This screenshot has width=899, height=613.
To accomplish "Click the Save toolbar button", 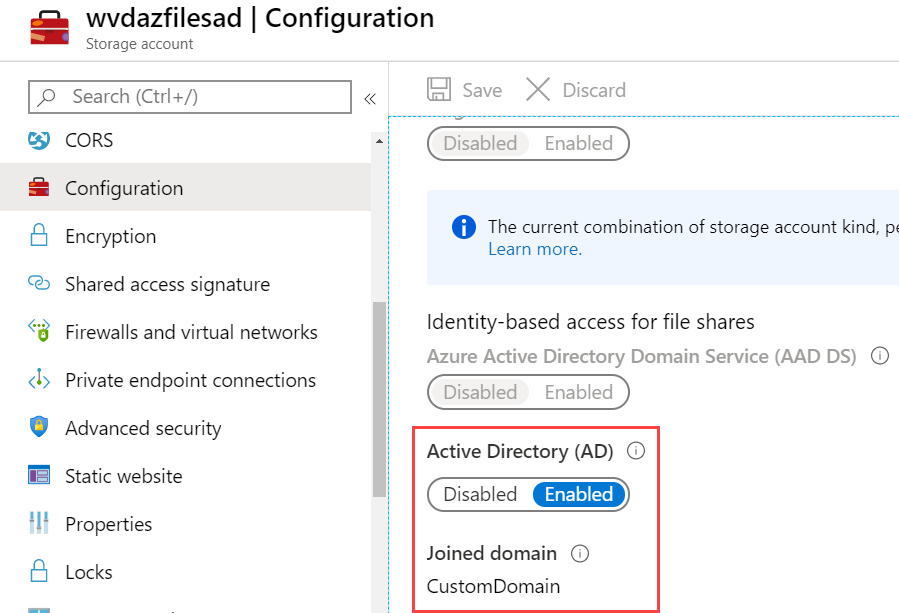I will point(465,90).
